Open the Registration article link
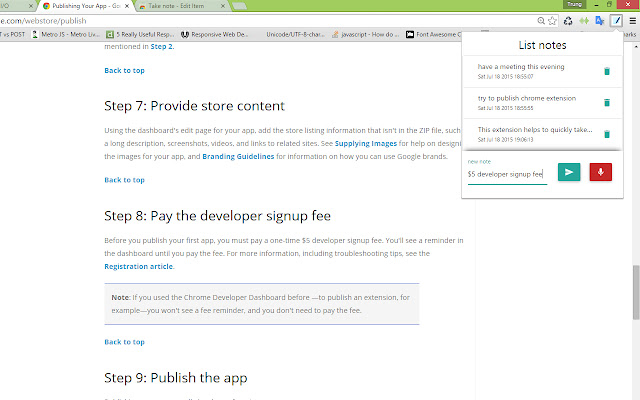 pos(139,267)
